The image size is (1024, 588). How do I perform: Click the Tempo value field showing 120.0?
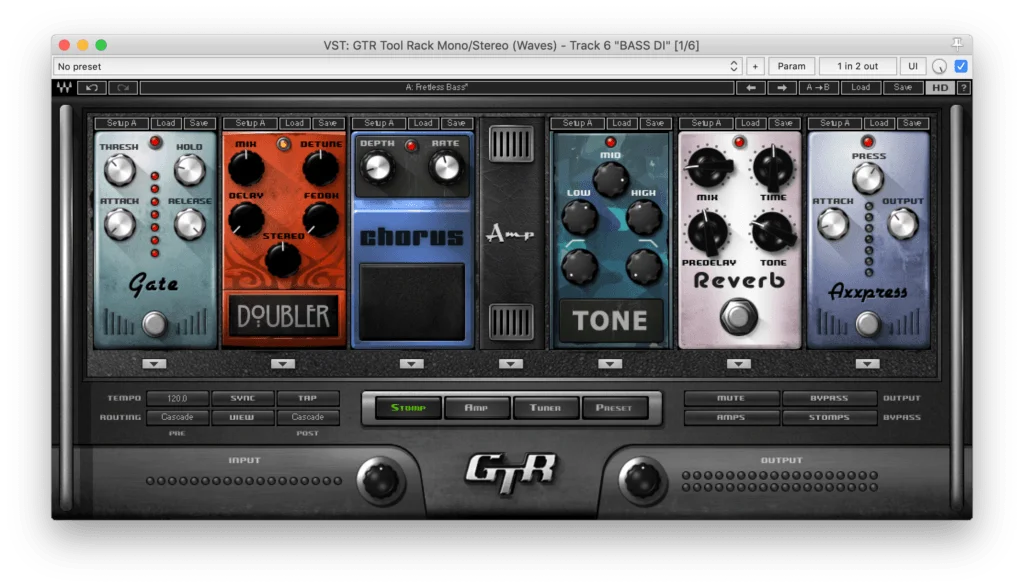coord(177,398)
